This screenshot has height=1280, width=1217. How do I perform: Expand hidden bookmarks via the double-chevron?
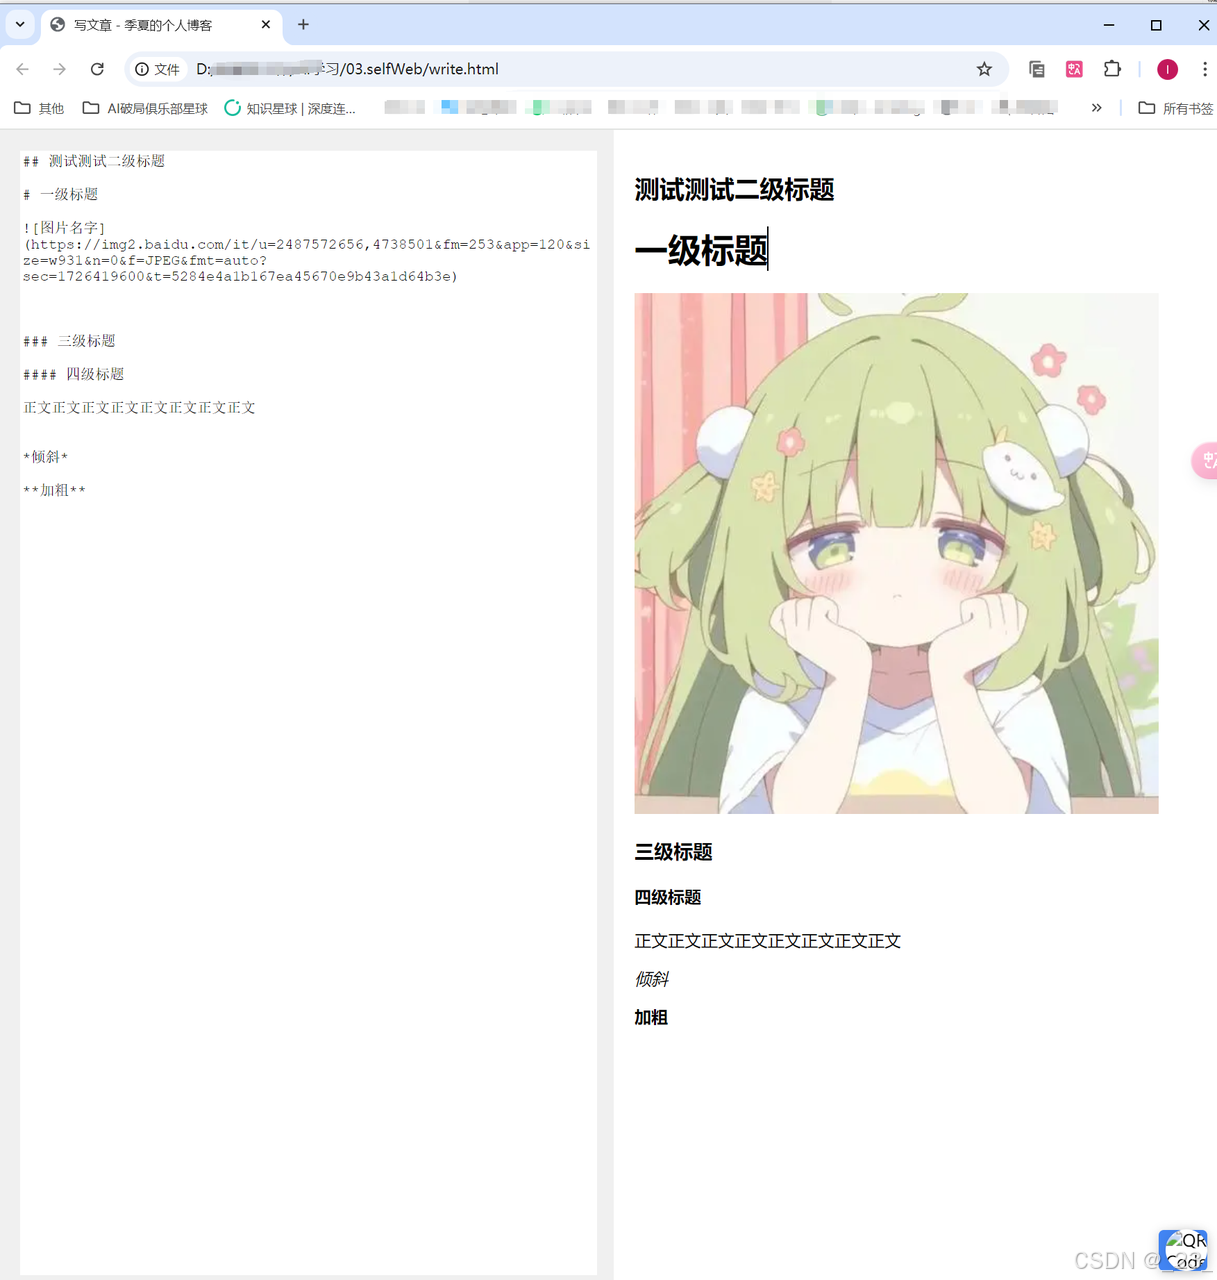click(x=1097, y=107)
